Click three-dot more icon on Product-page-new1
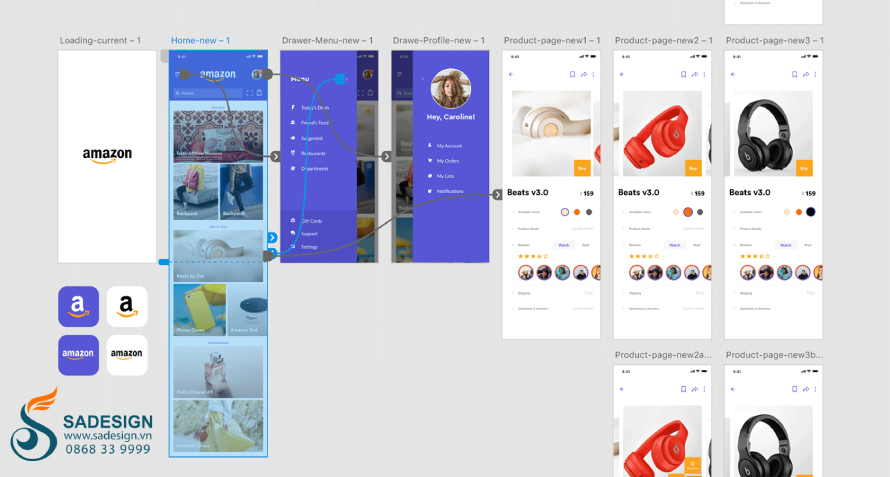This screenshot has height=477, width=890. click(x=593, y=74)
